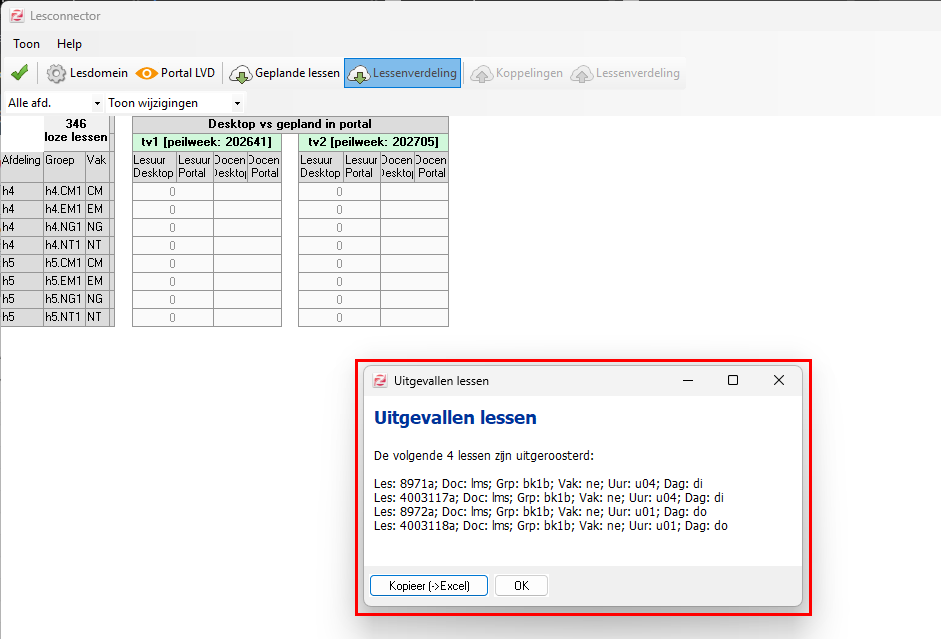Click the green checkmark toolbar icon
The image size is (941, 639).
click(x=20, y=73)
